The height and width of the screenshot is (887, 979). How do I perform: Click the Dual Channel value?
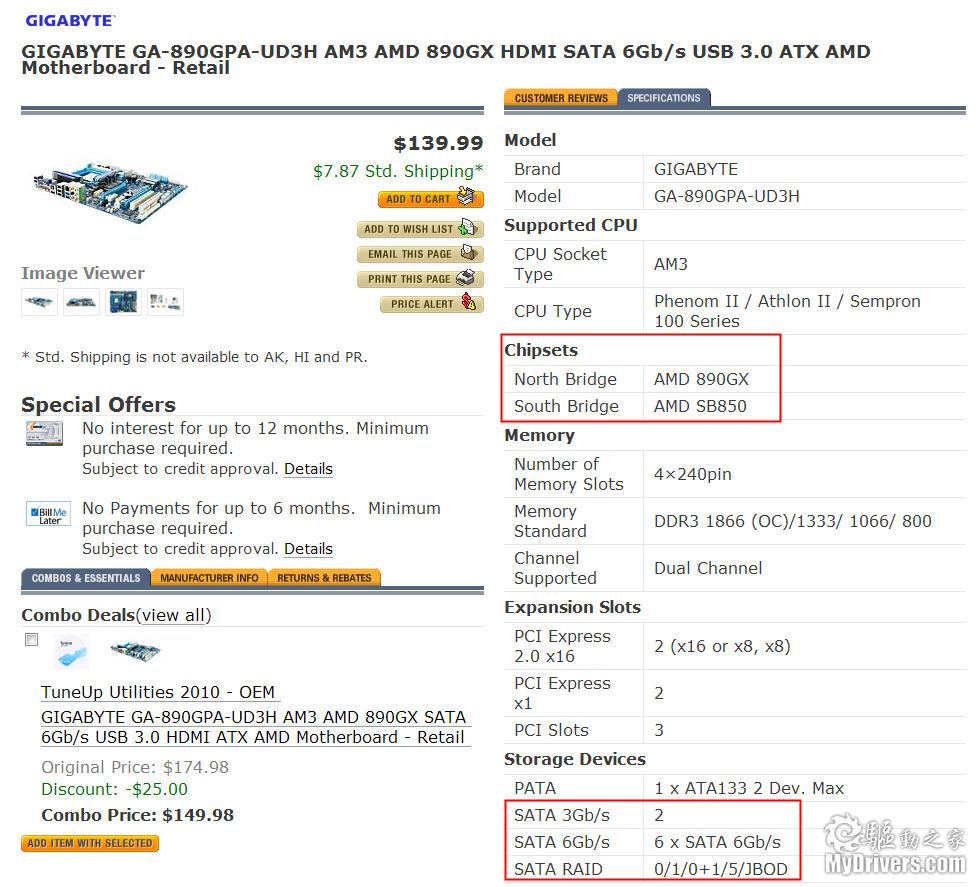click(x=708, y=569)
